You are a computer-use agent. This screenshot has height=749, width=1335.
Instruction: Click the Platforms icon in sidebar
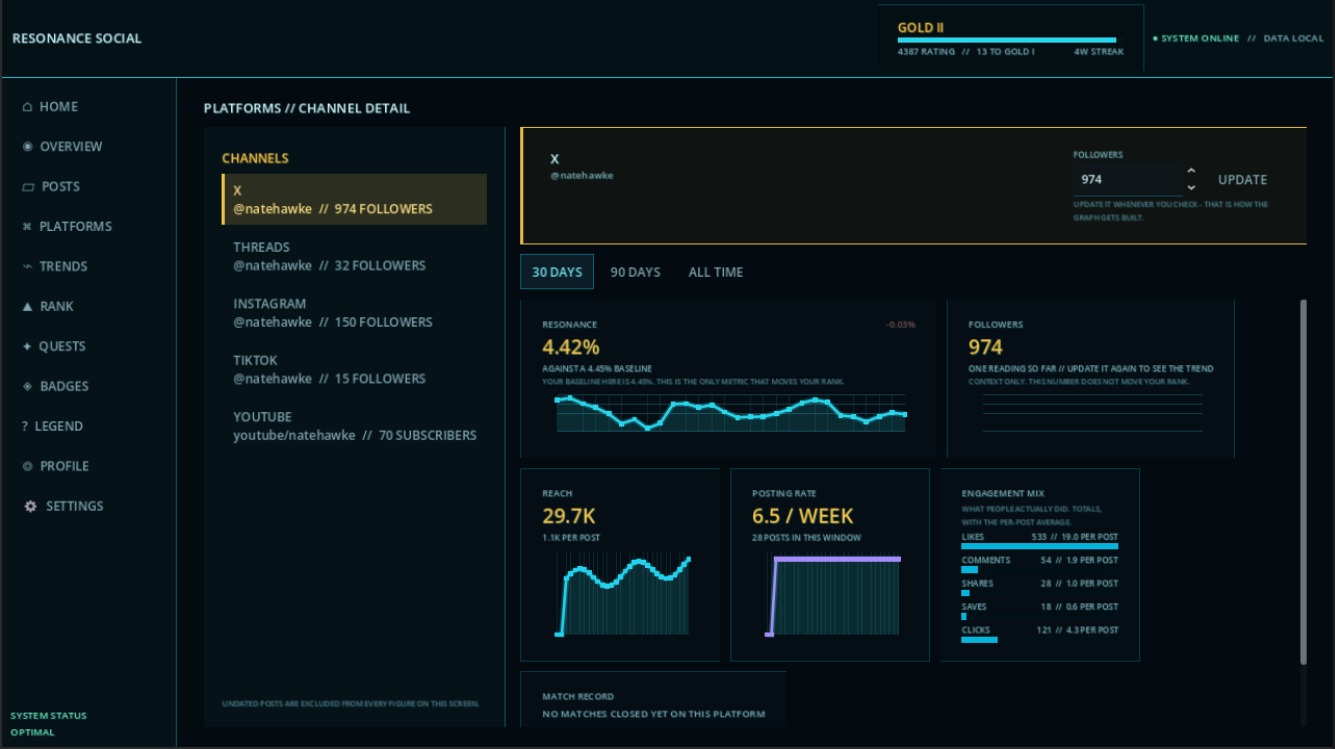[x=27, y=227]
